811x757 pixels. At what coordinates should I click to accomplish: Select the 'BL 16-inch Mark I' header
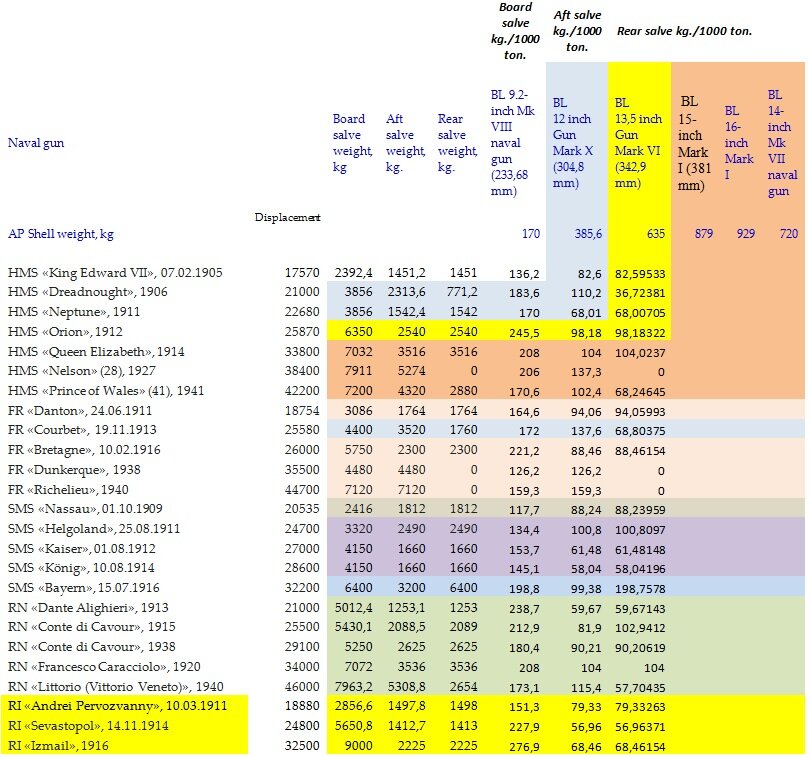[x=739, y=143]
